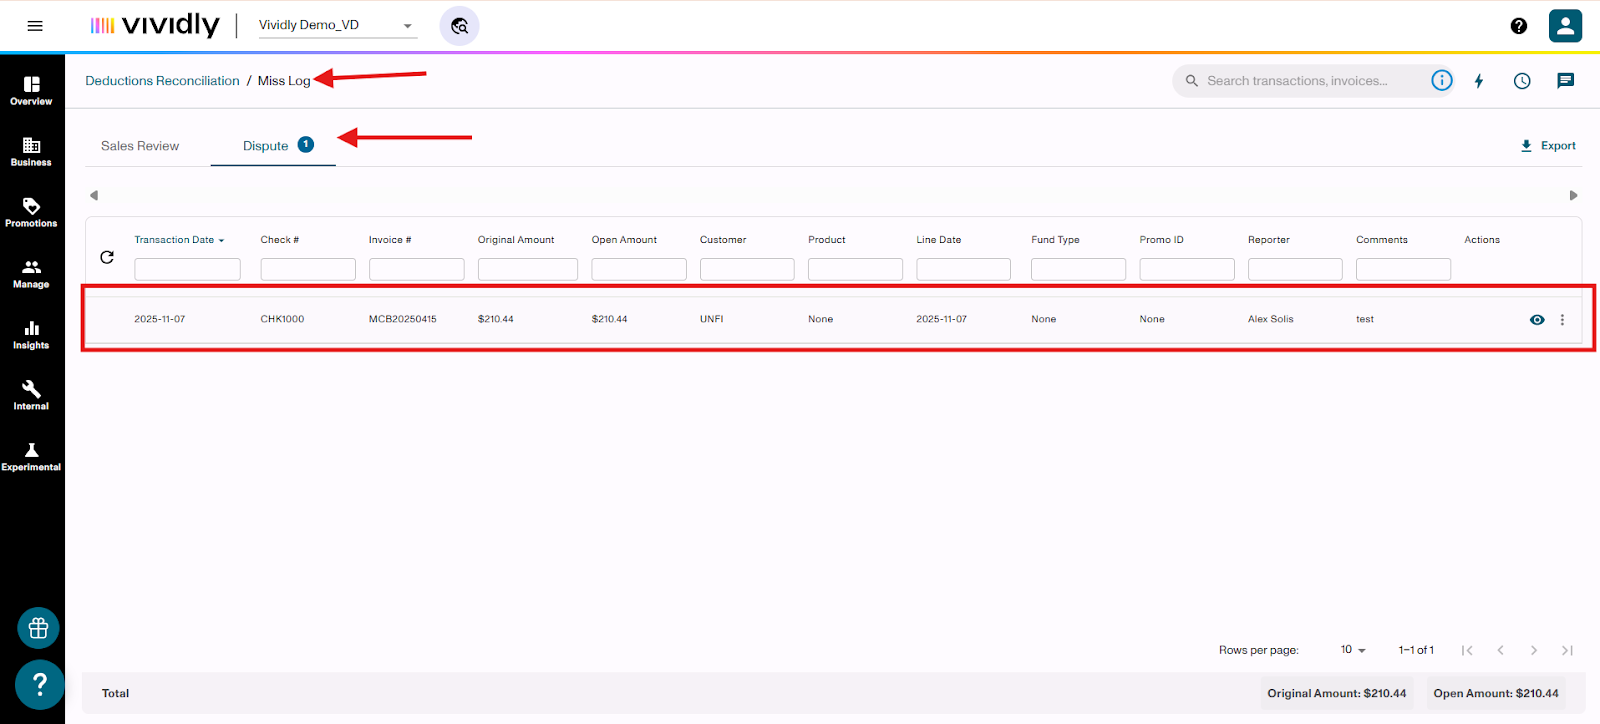Viewport: 1600px width, 724px height.
Task: View row details with eye icon
Action: click(x=1537, y=320)
